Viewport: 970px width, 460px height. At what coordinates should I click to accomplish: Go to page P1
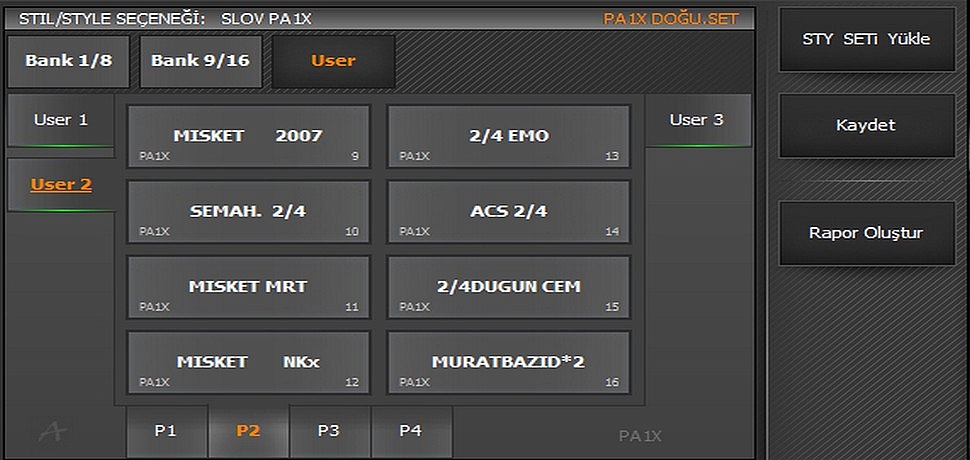pyautogui.click(x=166, y=431)
